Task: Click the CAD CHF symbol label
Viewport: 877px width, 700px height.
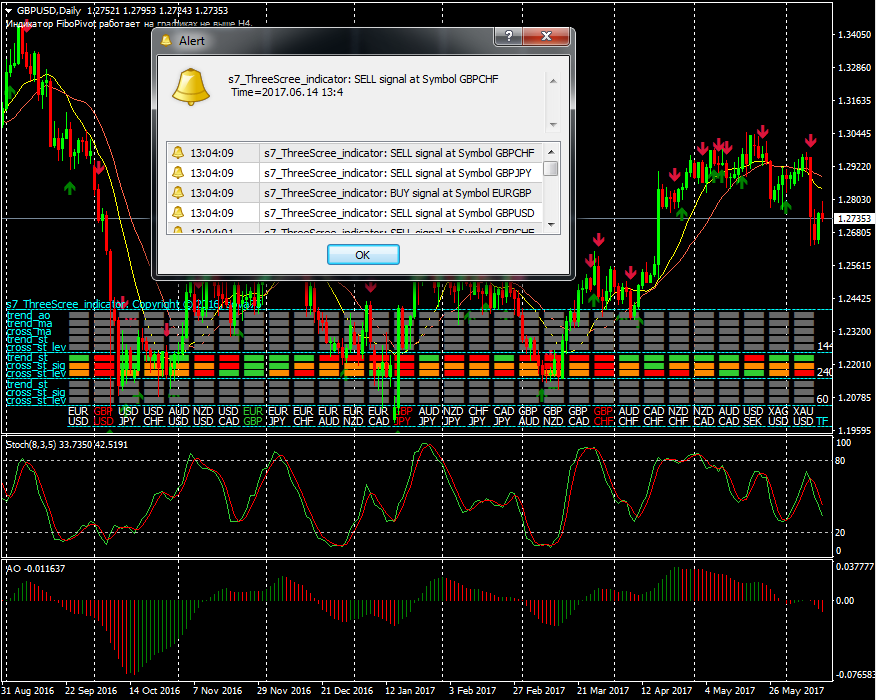Action: pos(653,416)
